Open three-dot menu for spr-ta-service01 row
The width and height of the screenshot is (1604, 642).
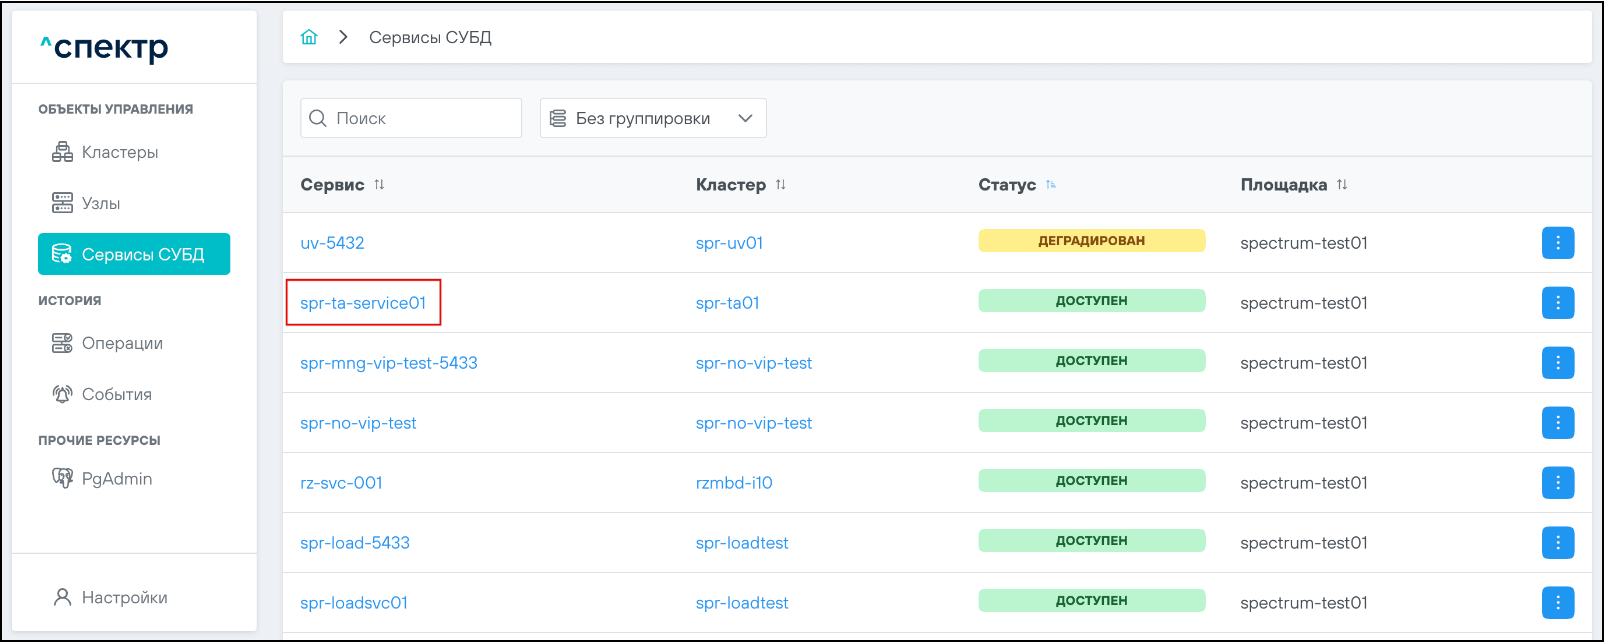1557,303
